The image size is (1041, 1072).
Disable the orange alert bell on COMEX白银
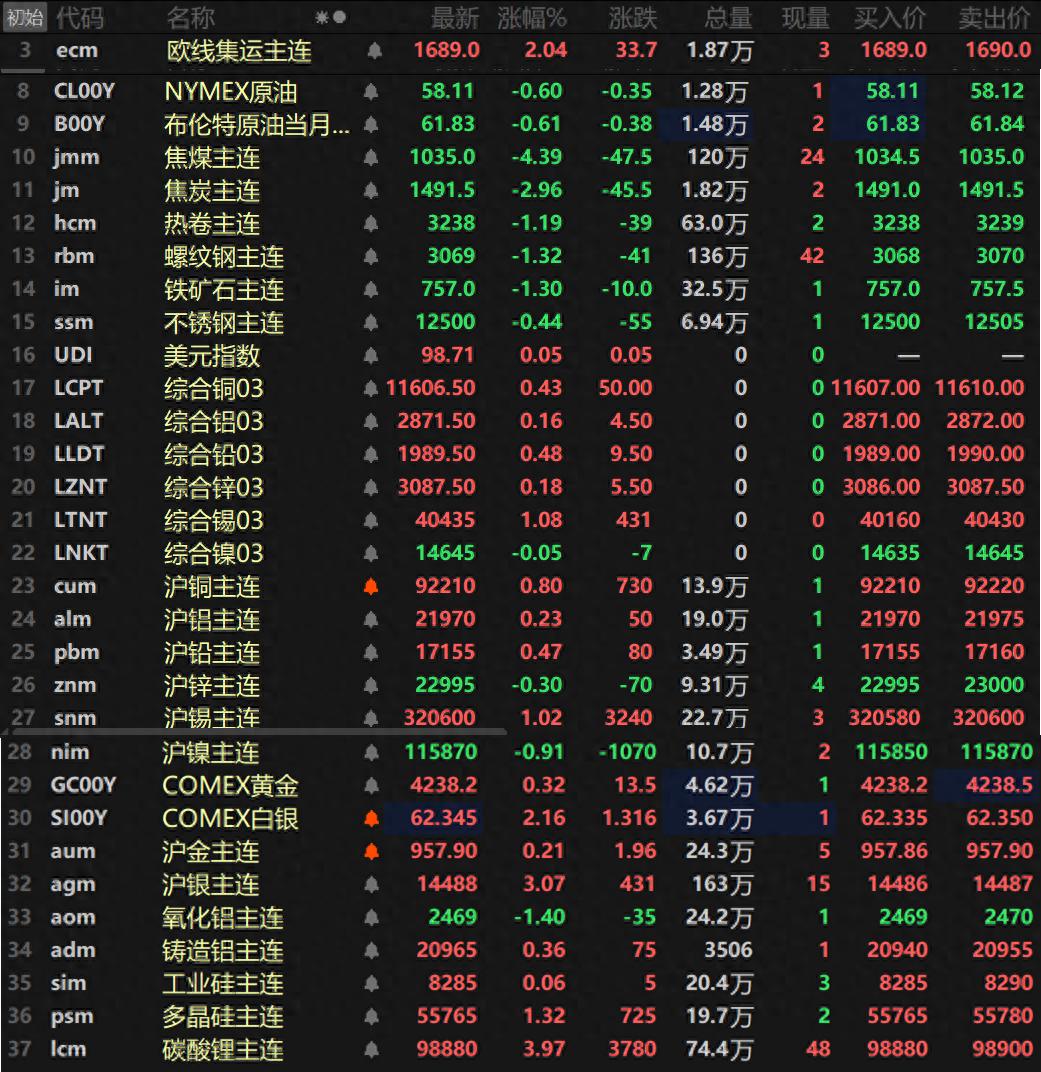coord(371,818)
